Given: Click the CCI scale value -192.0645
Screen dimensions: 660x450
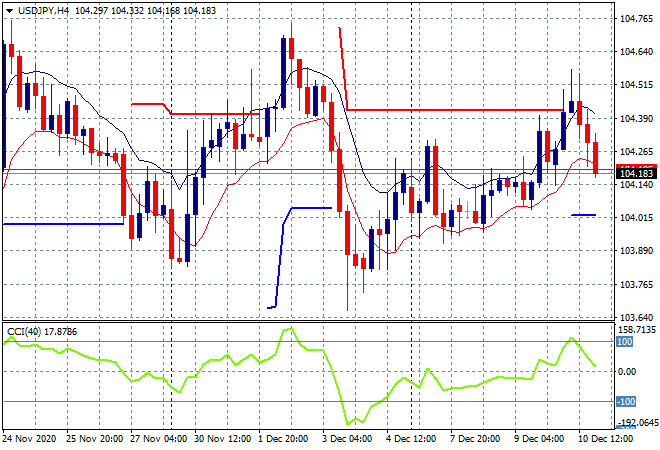Looking at the screenshot, I should coord(637,422).
